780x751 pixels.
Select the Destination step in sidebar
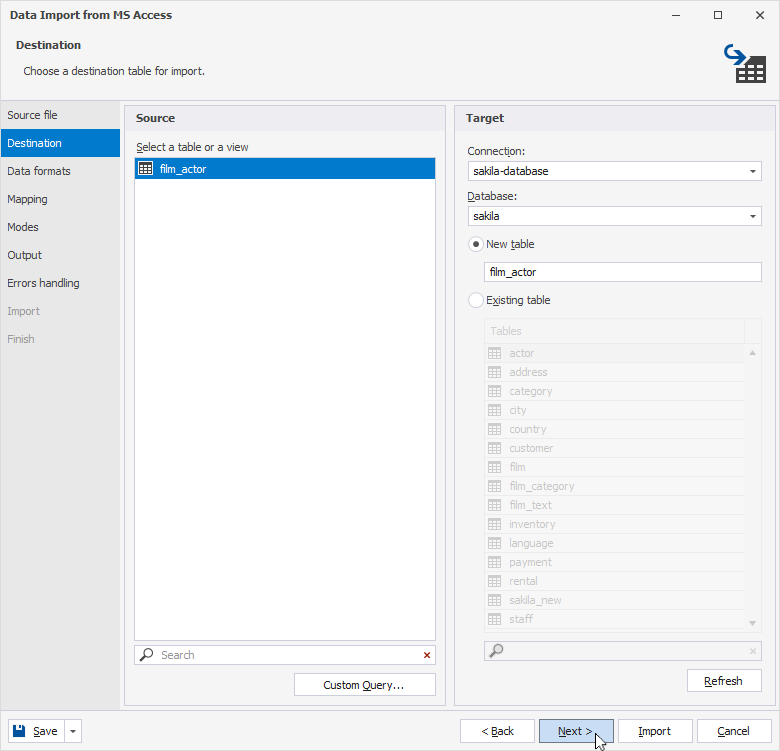pyautogui.click(x=60, y=143)
